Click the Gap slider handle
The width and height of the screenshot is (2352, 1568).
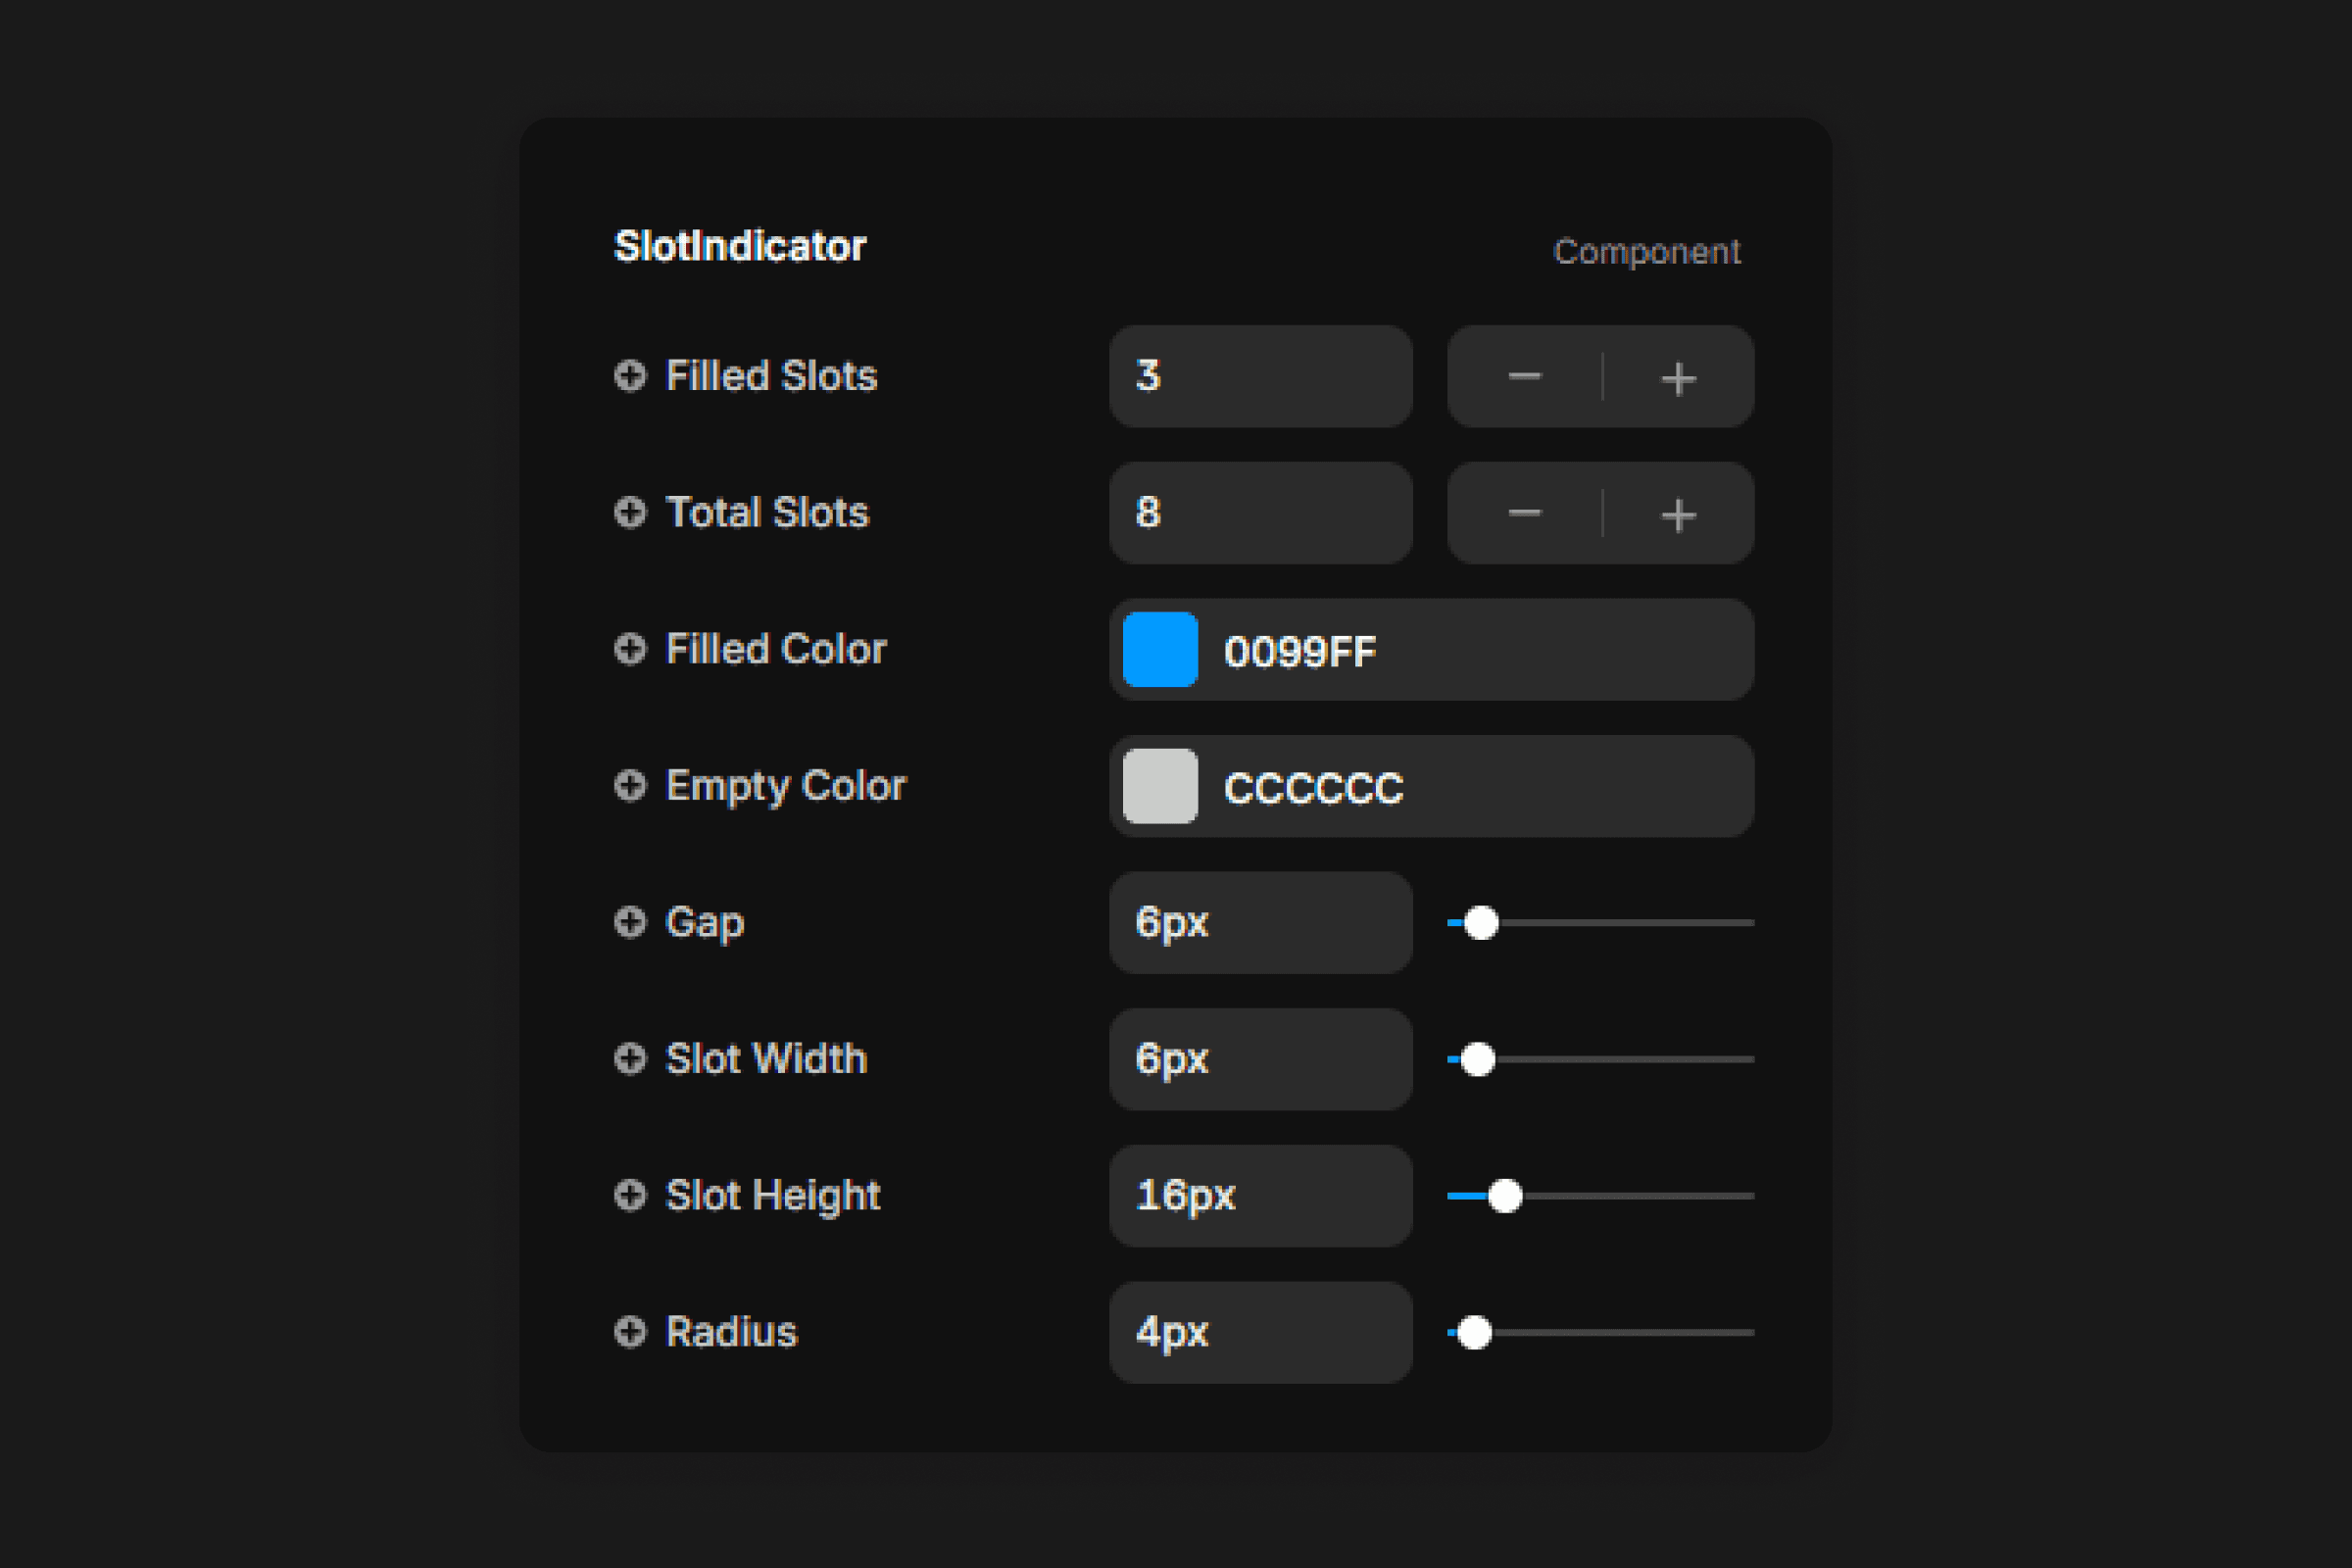pyautogui.click(x=1481, y=923)
